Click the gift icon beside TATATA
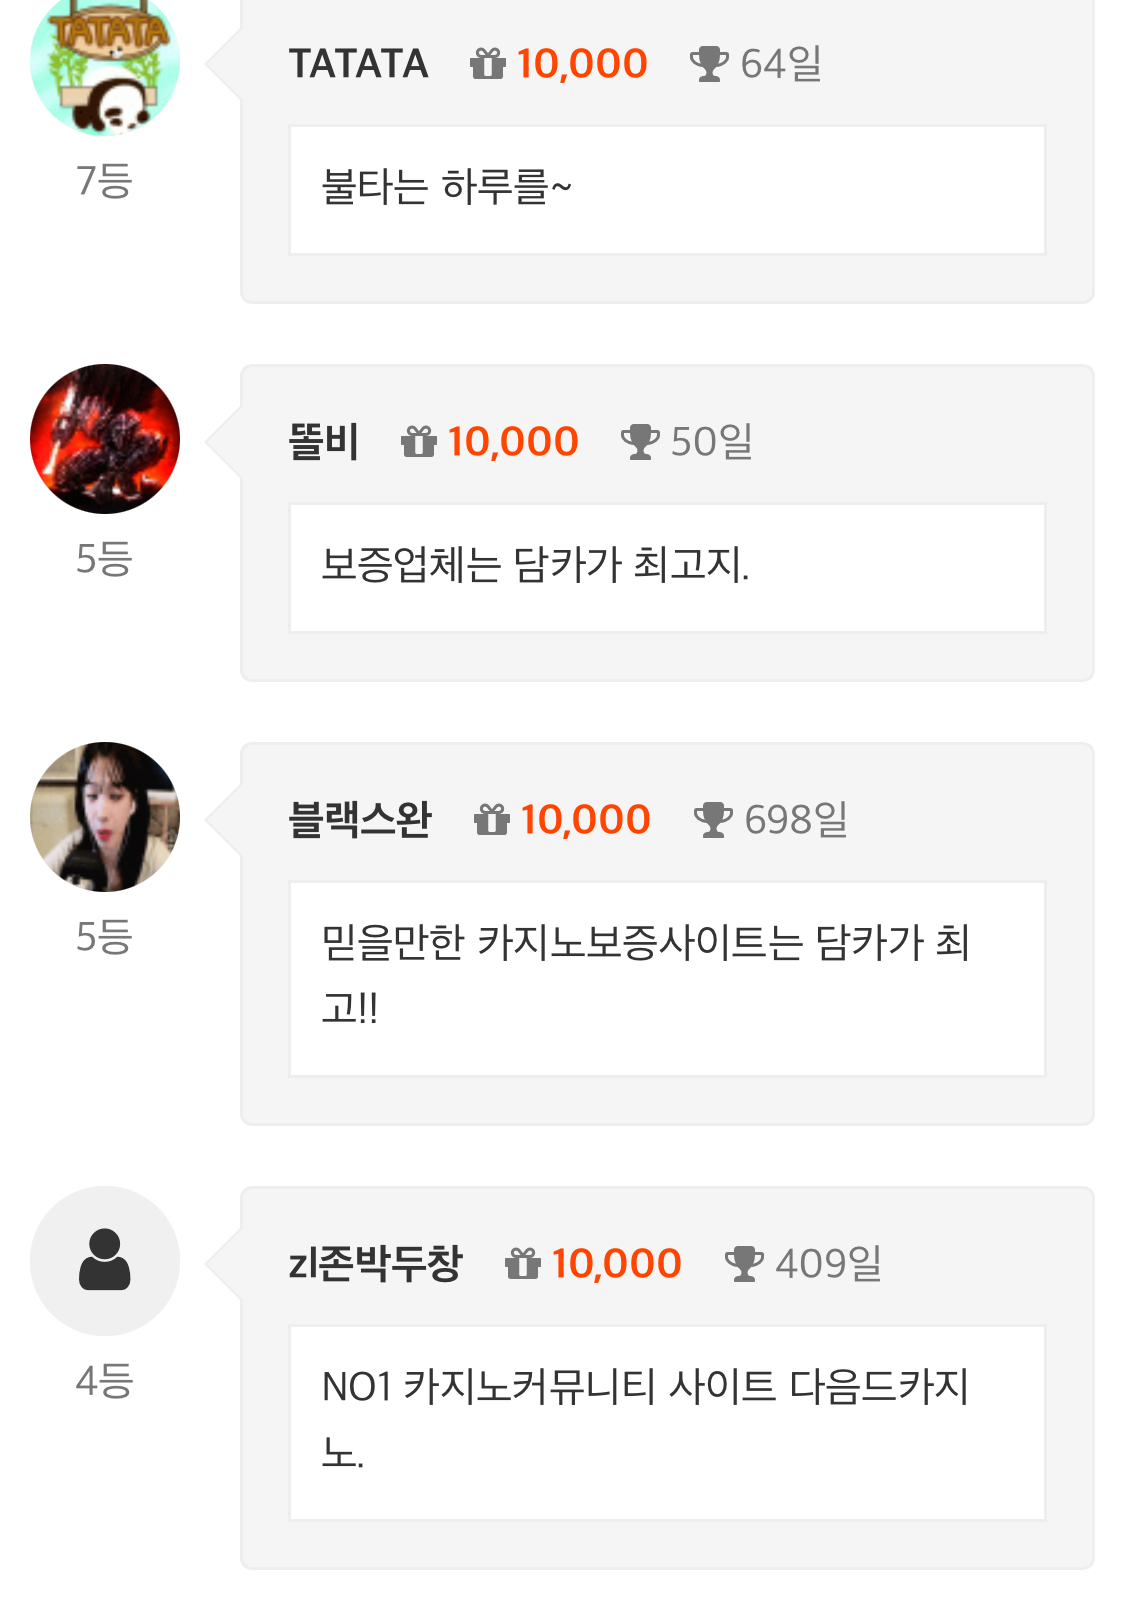This screenshot has width=1125, height=1605. pyautogui.click(x=488, y=64)
